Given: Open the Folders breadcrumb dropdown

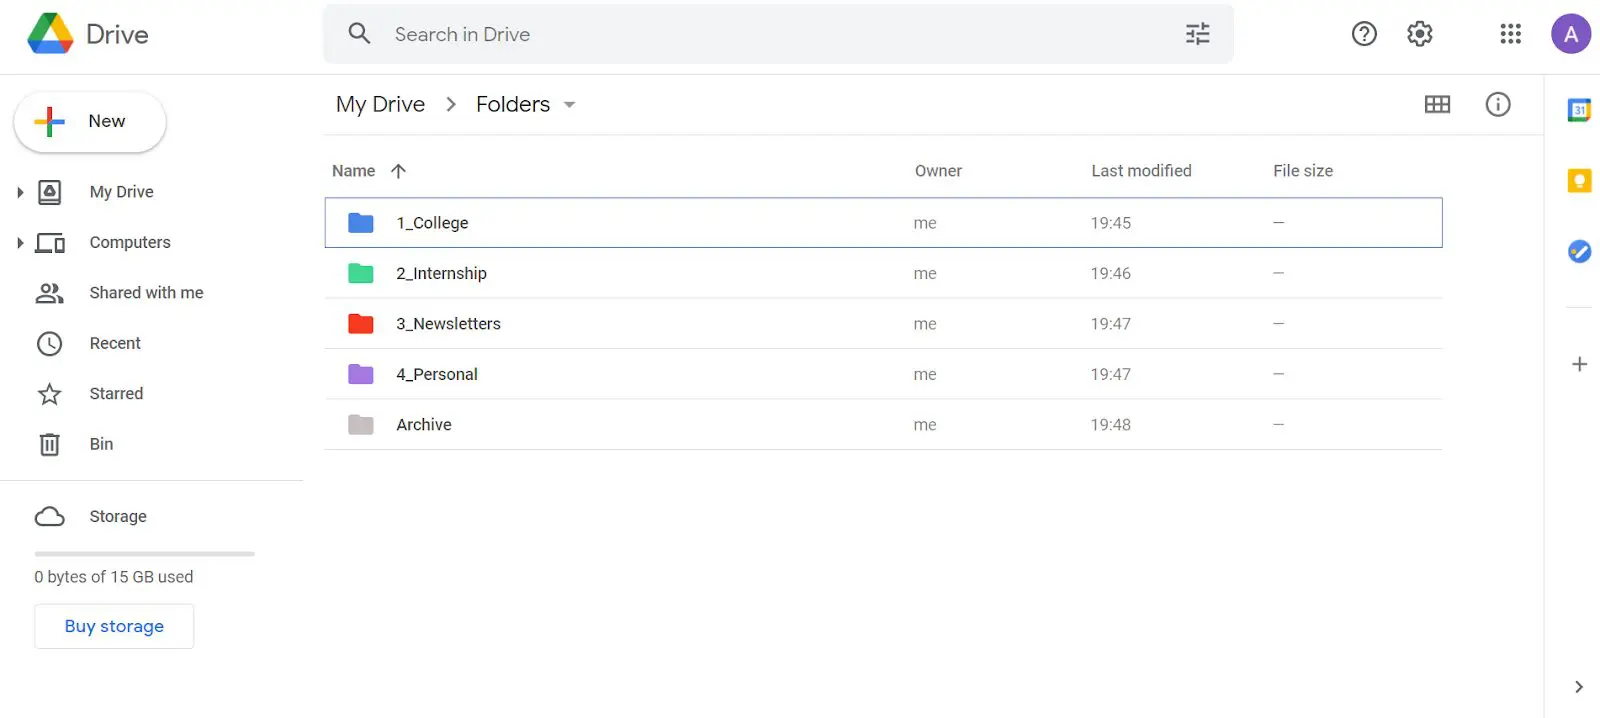Looking at the screenshot, I should coord(570,105).
